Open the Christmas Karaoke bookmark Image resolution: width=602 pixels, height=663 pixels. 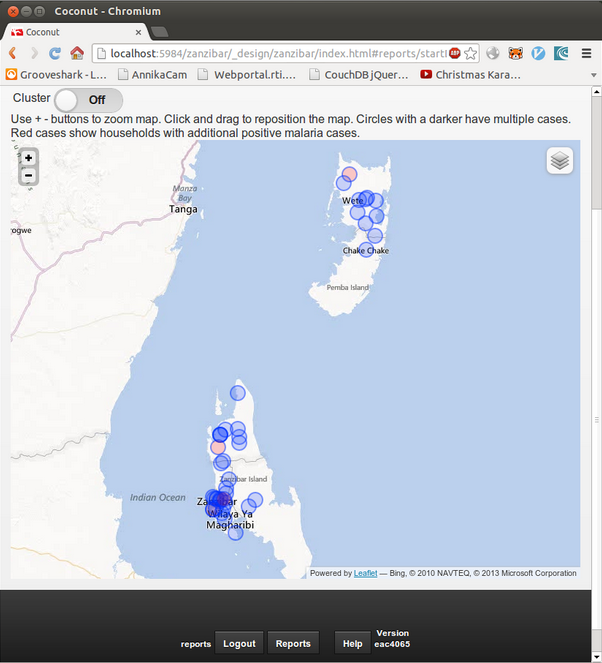(471, 75)
